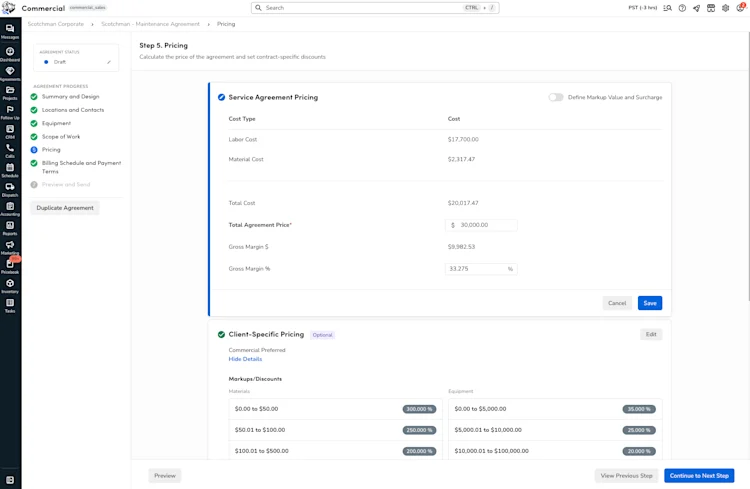Viewport: 750px width, 489px height.
Task: Open Follow Up in the sidebar
Action: 10,112
